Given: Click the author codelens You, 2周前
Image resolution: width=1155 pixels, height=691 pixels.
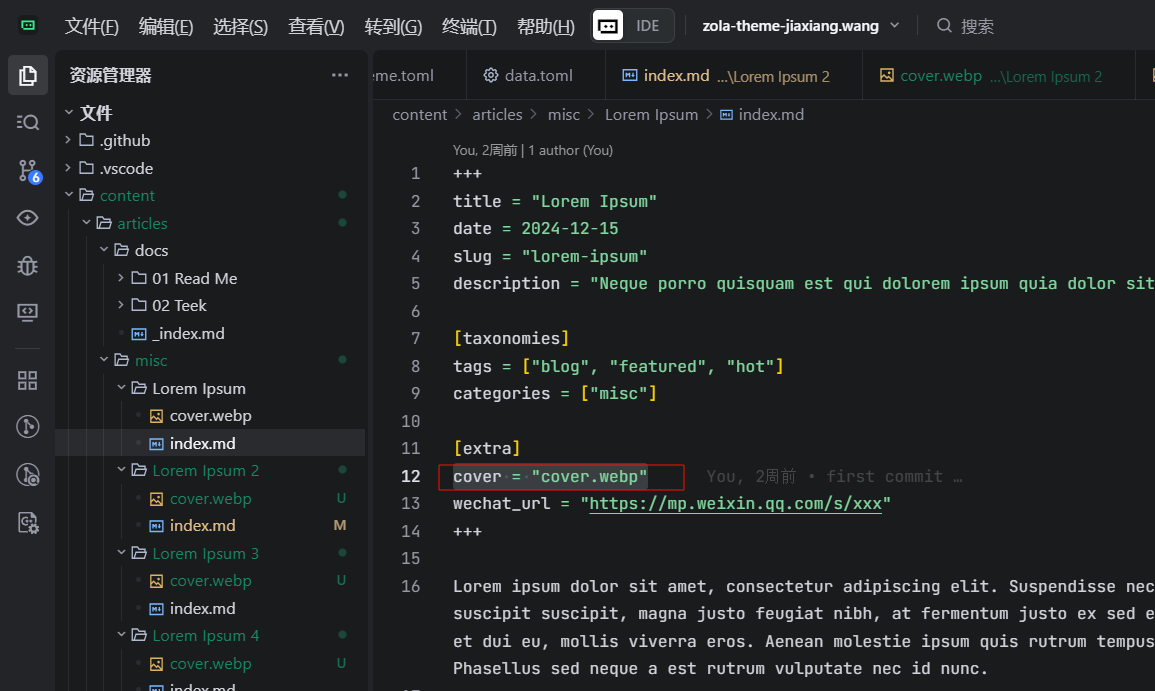Looking at the screenshot, I should coord(533,150).
